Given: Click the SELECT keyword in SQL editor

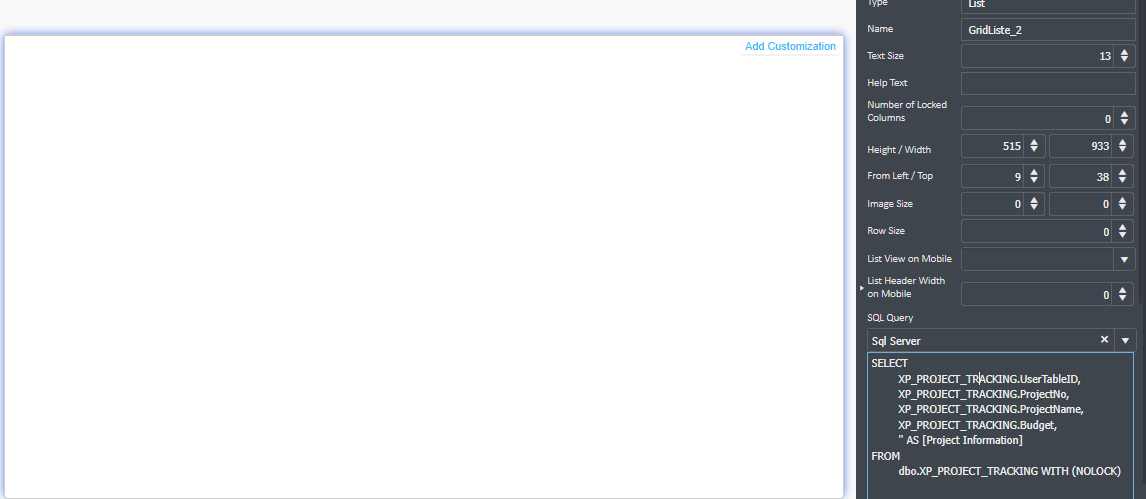Looking at the screenshot, I should coord(889,363).
